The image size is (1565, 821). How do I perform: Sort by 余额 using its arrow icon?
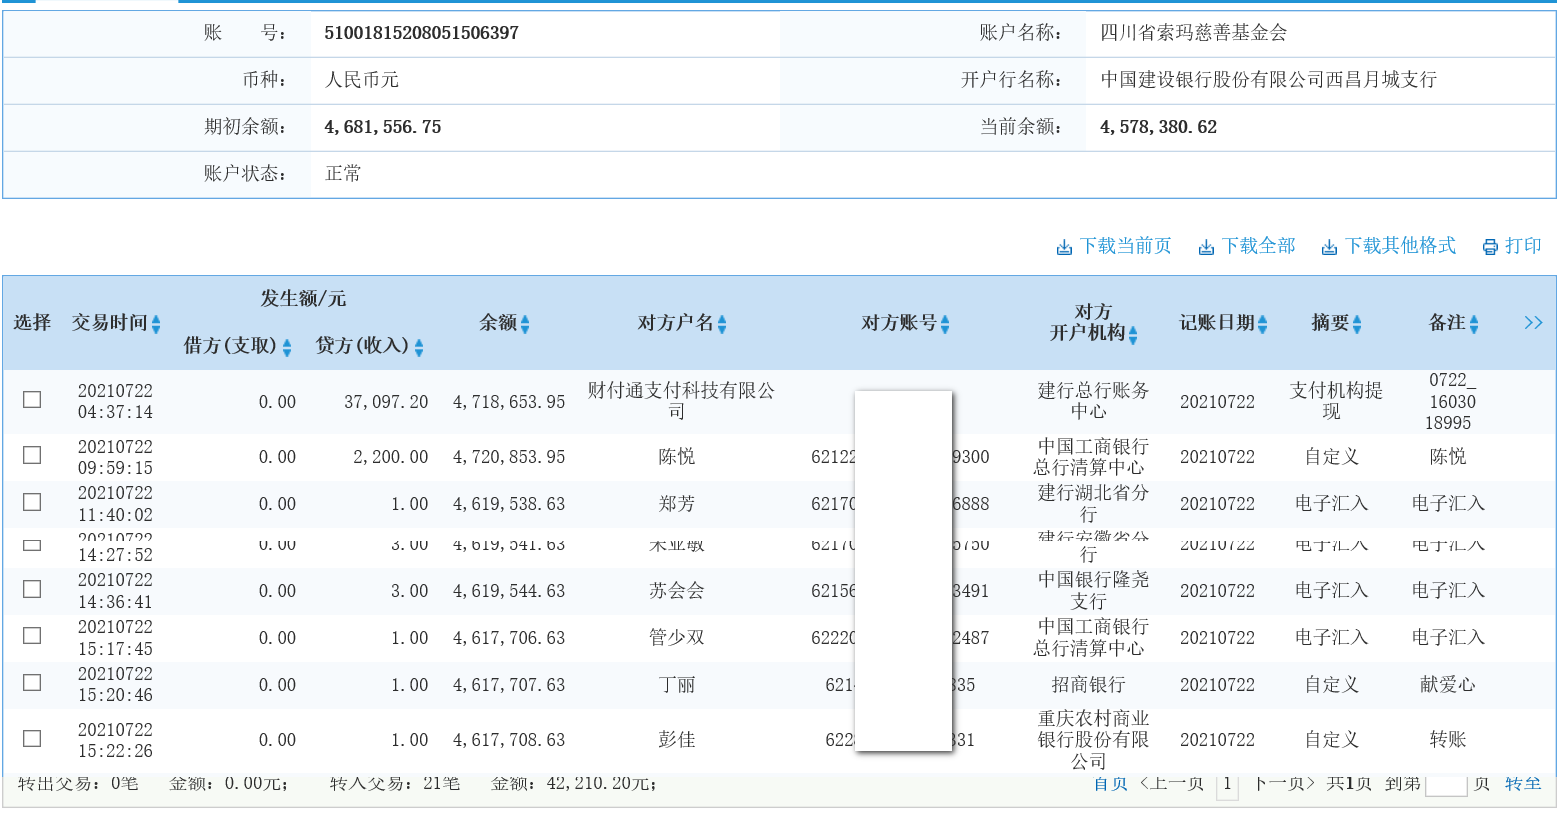click(x=527, y=323)
